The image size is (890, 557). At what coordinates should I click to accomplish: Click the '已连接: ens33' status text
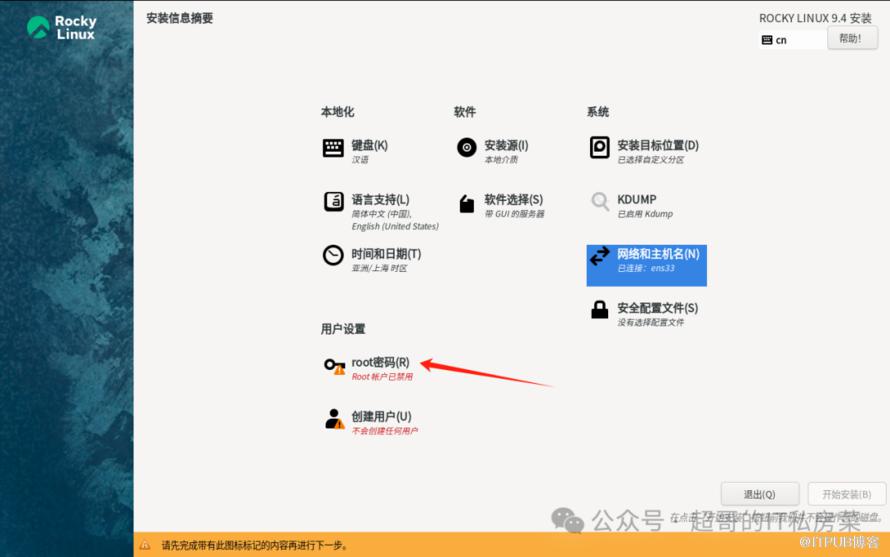(x=646, y=268)
